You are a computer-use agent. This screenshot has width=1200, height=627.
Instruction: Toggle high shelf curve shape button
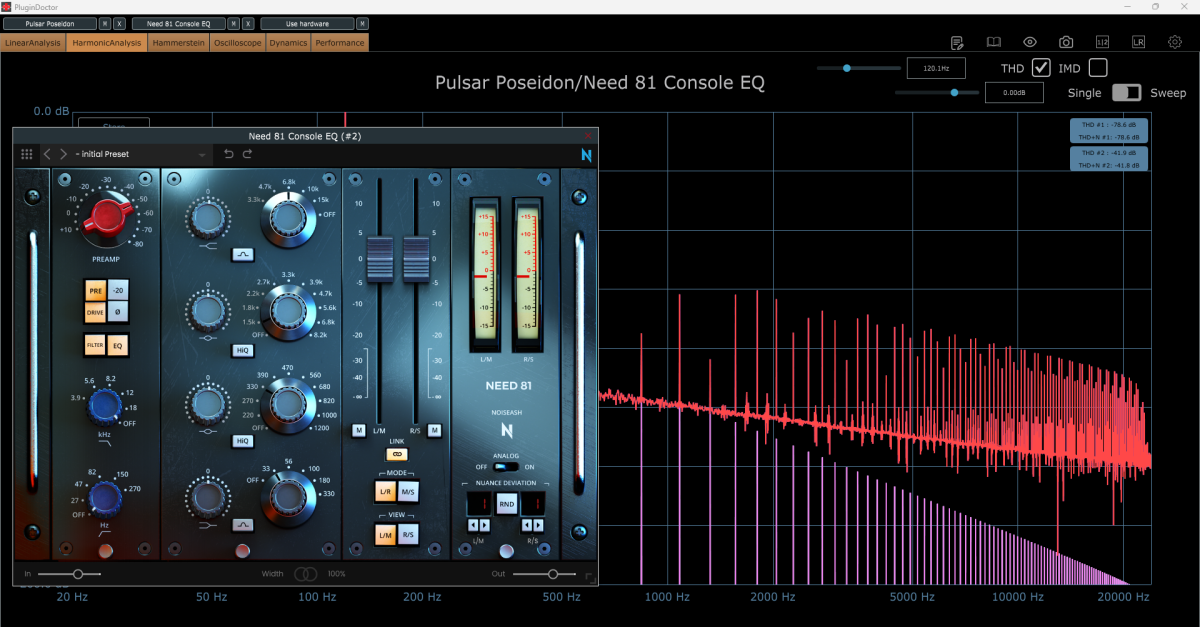pos(243,255)
